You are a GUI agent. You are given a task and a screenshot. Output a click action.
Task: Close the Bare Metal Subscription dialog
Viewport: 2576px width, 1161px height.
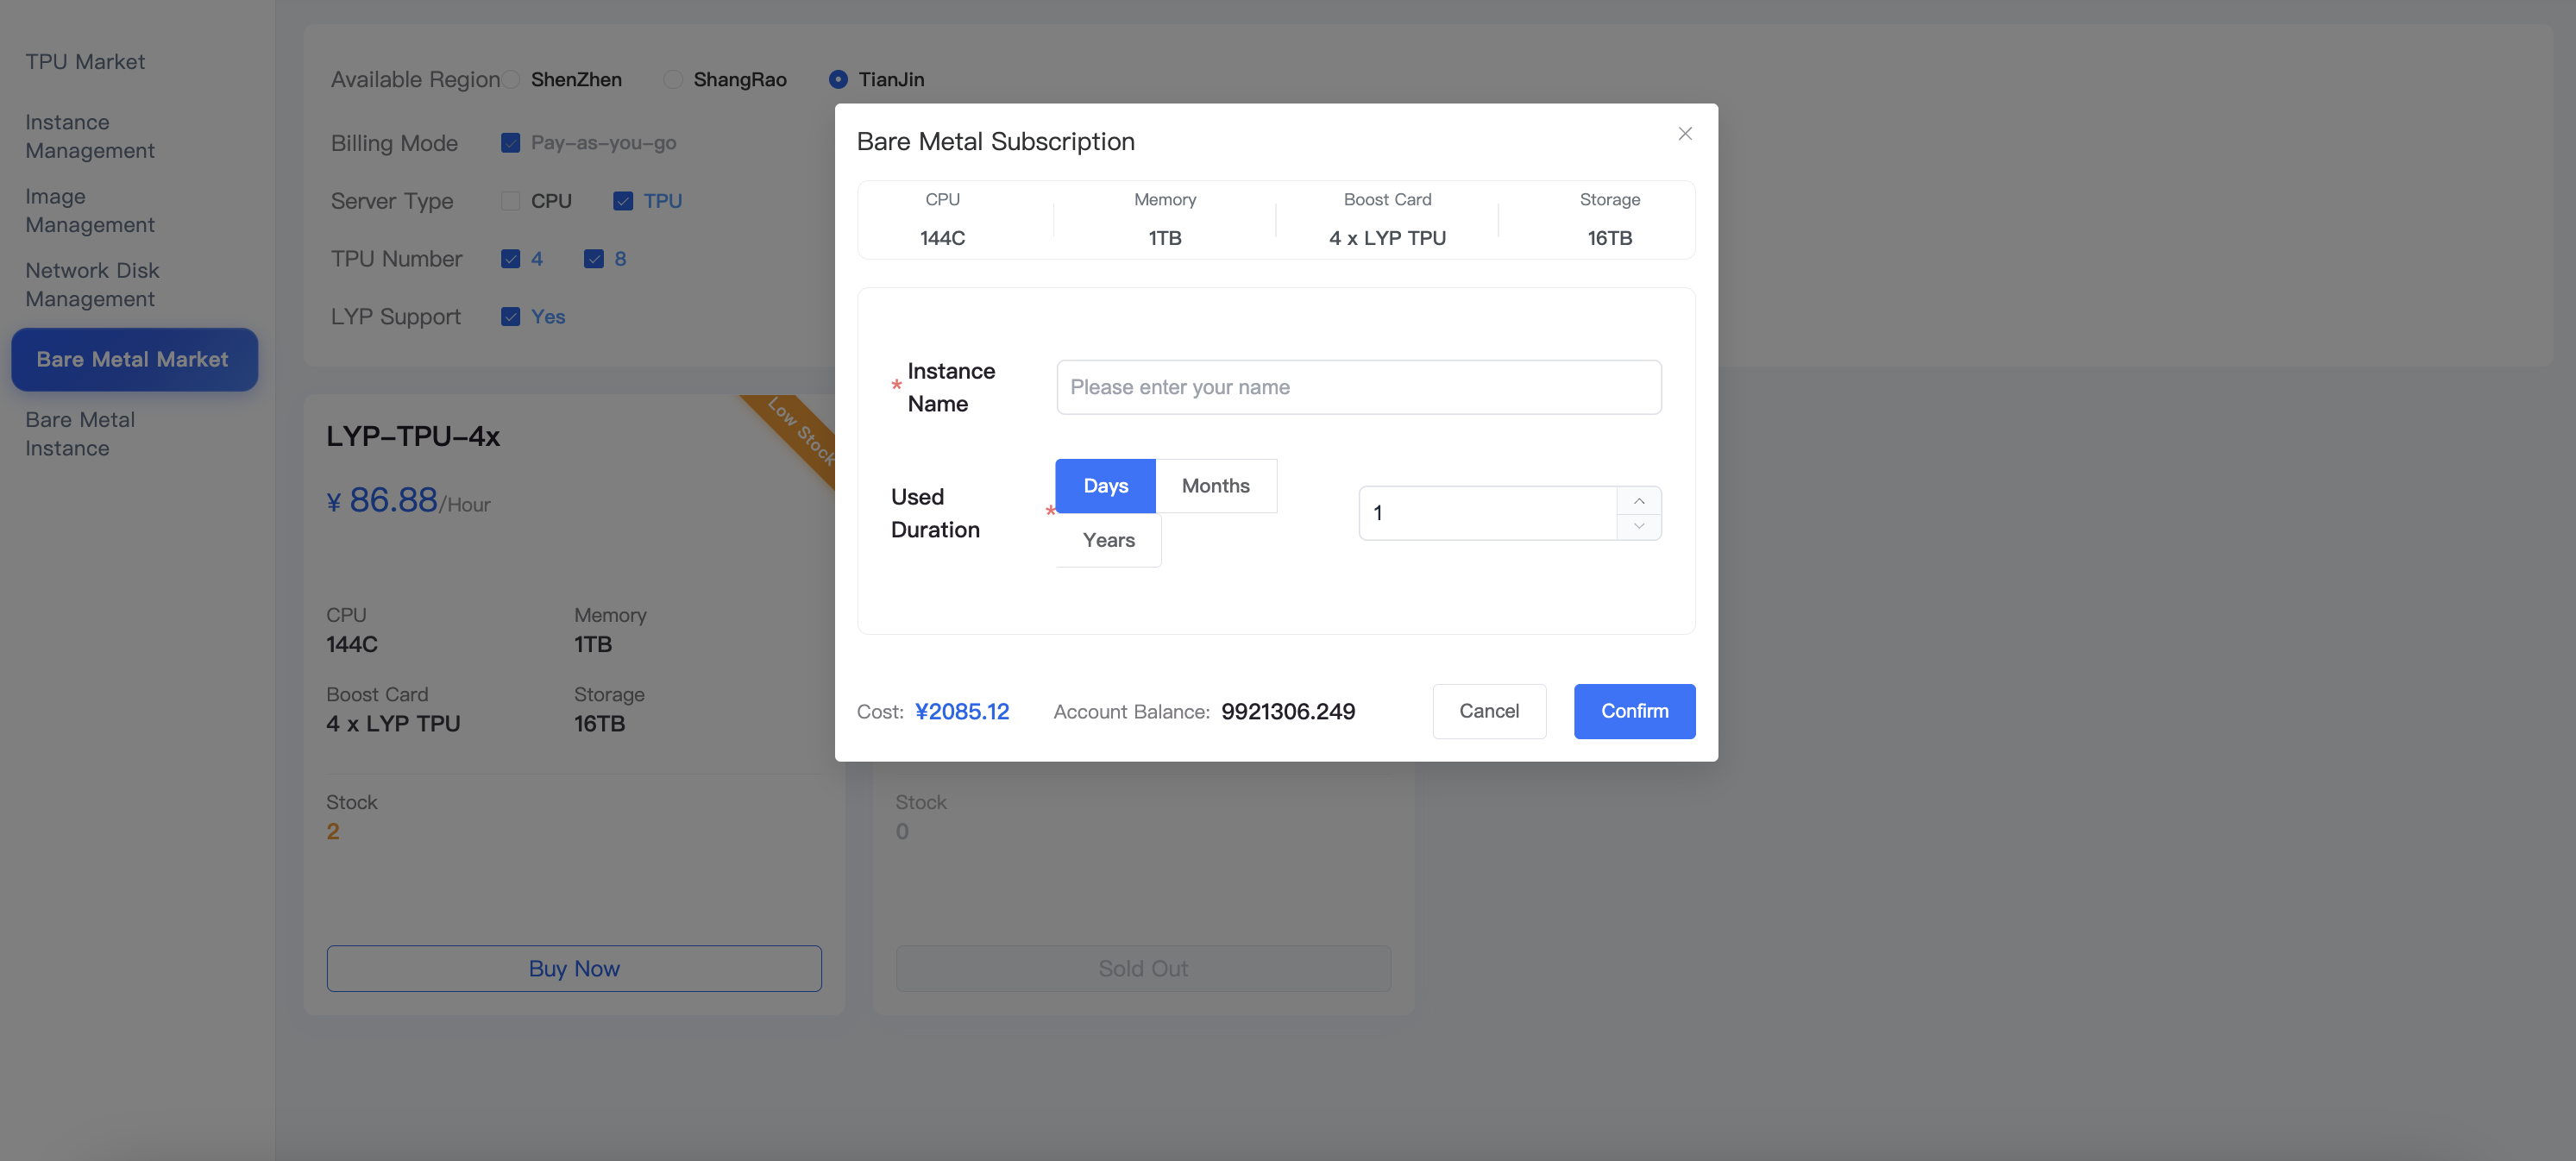(x=1684, y=133)
